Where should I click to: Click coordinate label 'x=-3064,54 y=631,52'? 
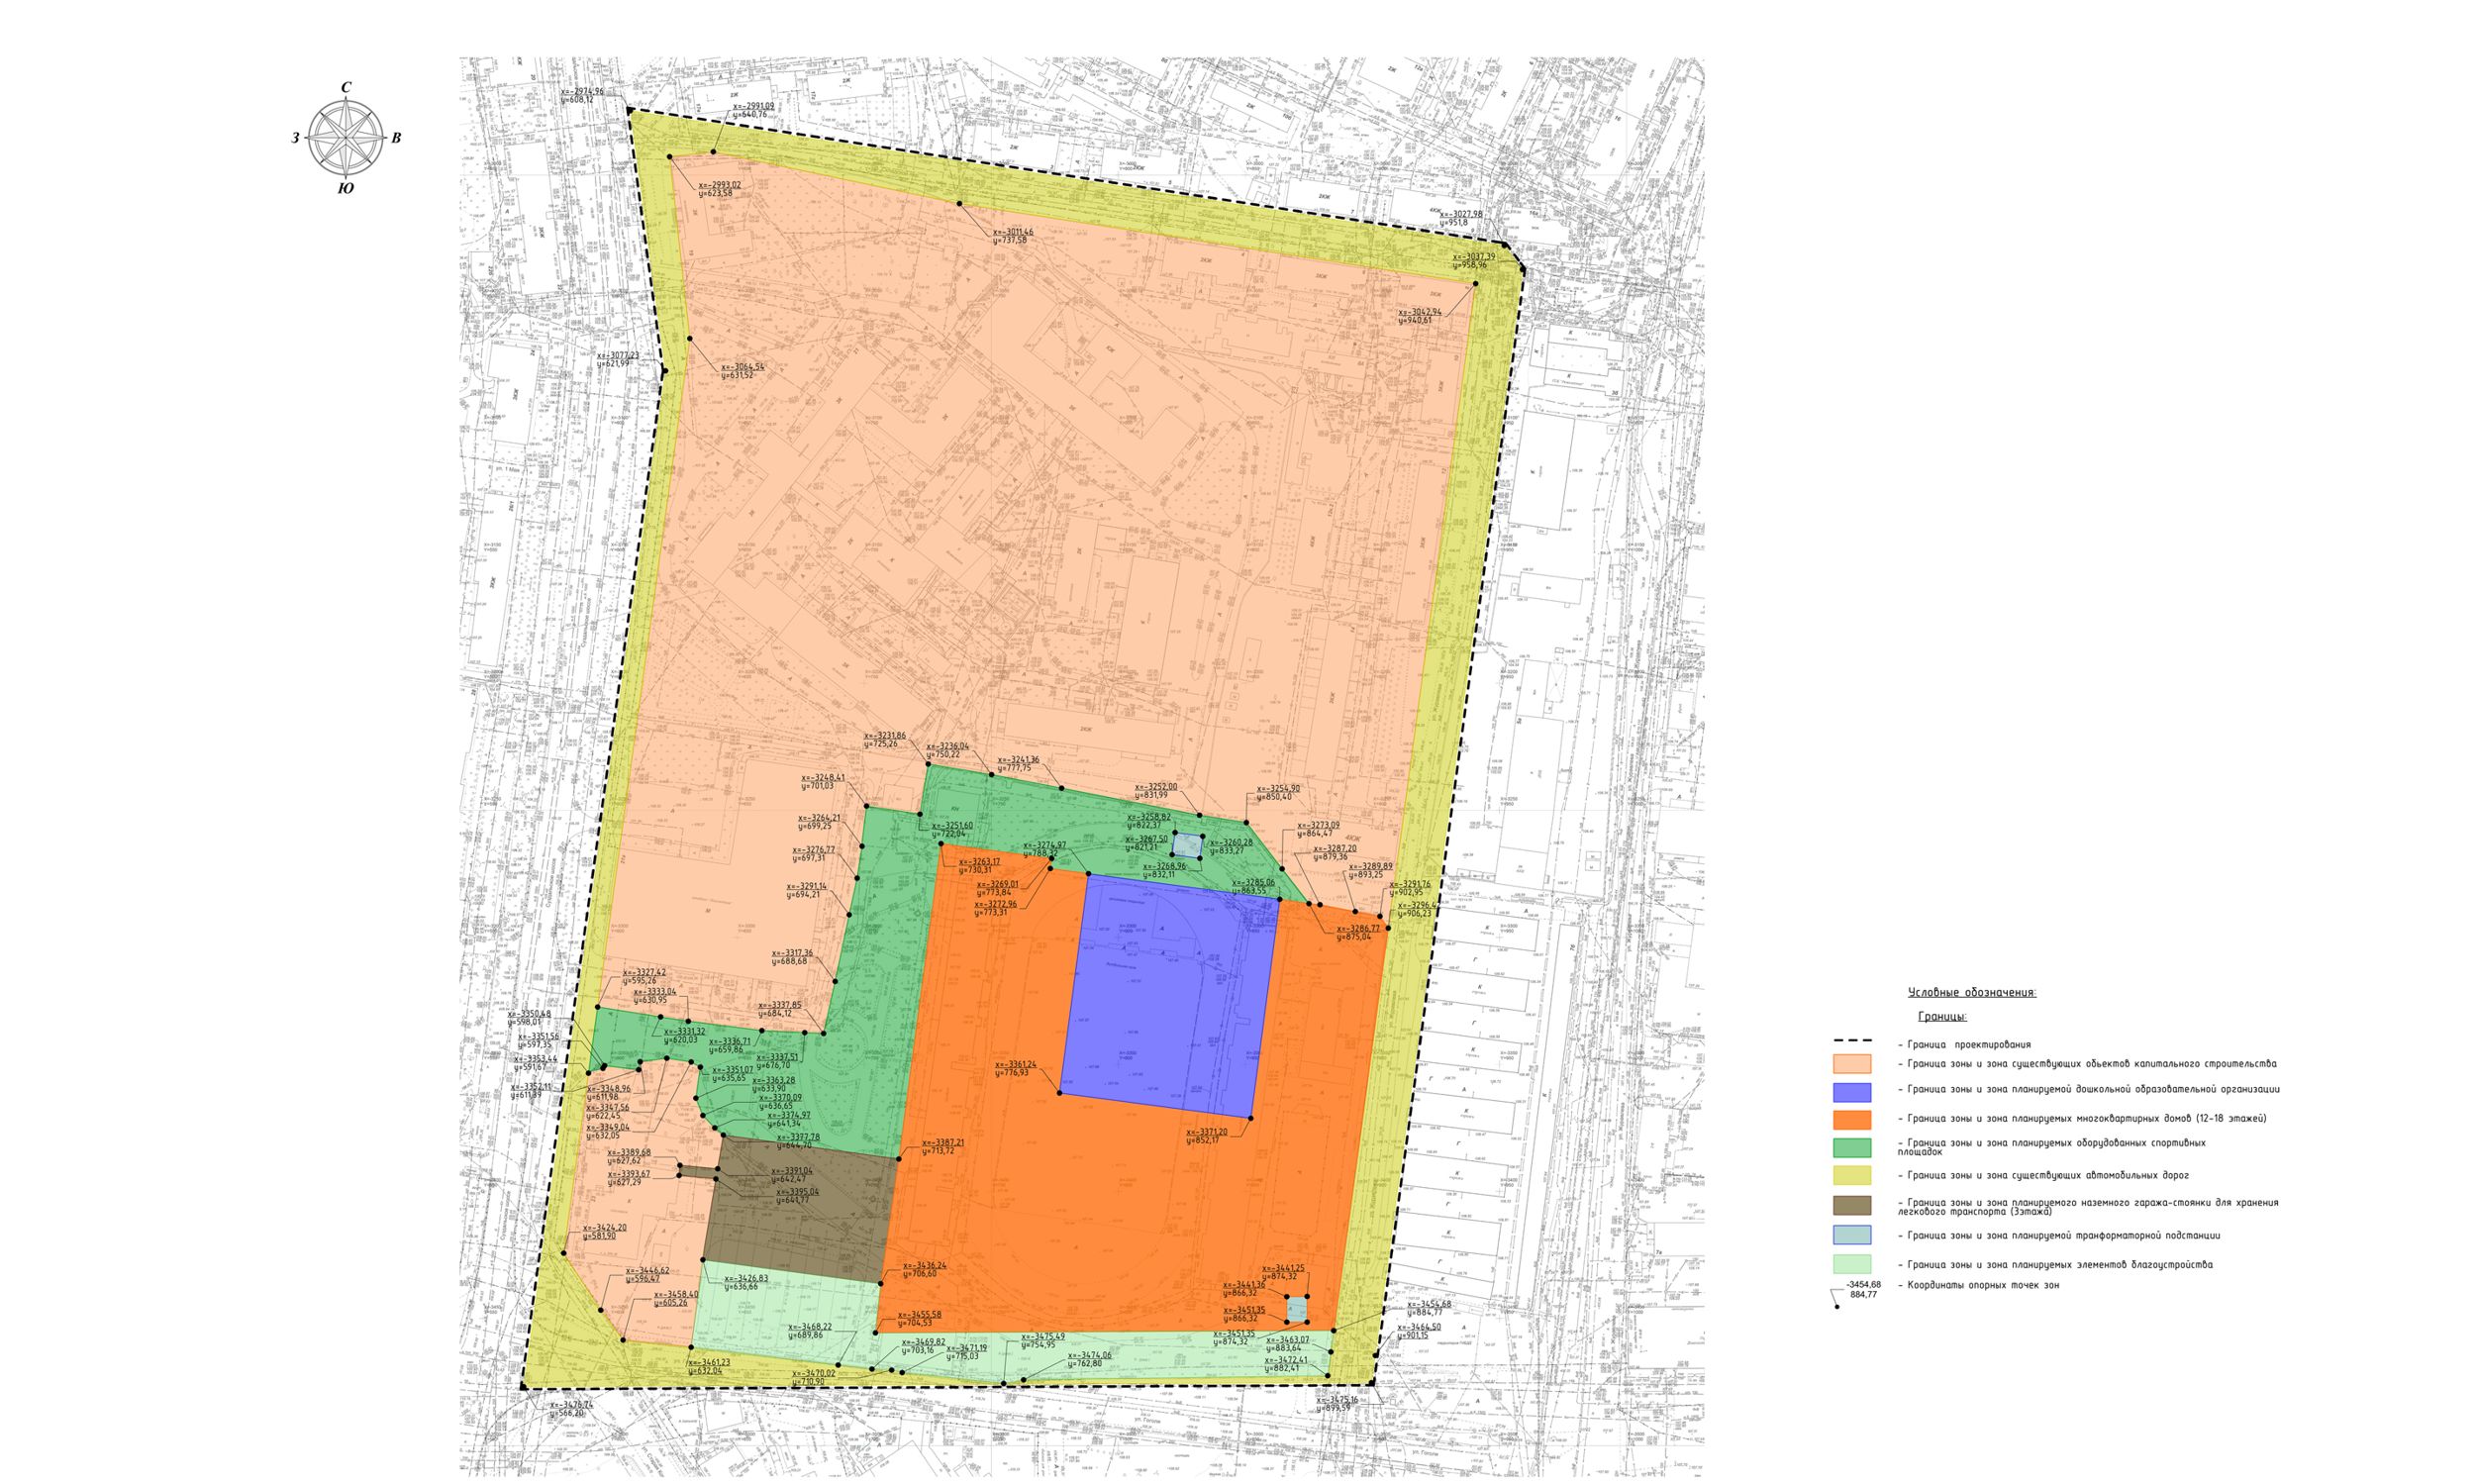[742, 371]
